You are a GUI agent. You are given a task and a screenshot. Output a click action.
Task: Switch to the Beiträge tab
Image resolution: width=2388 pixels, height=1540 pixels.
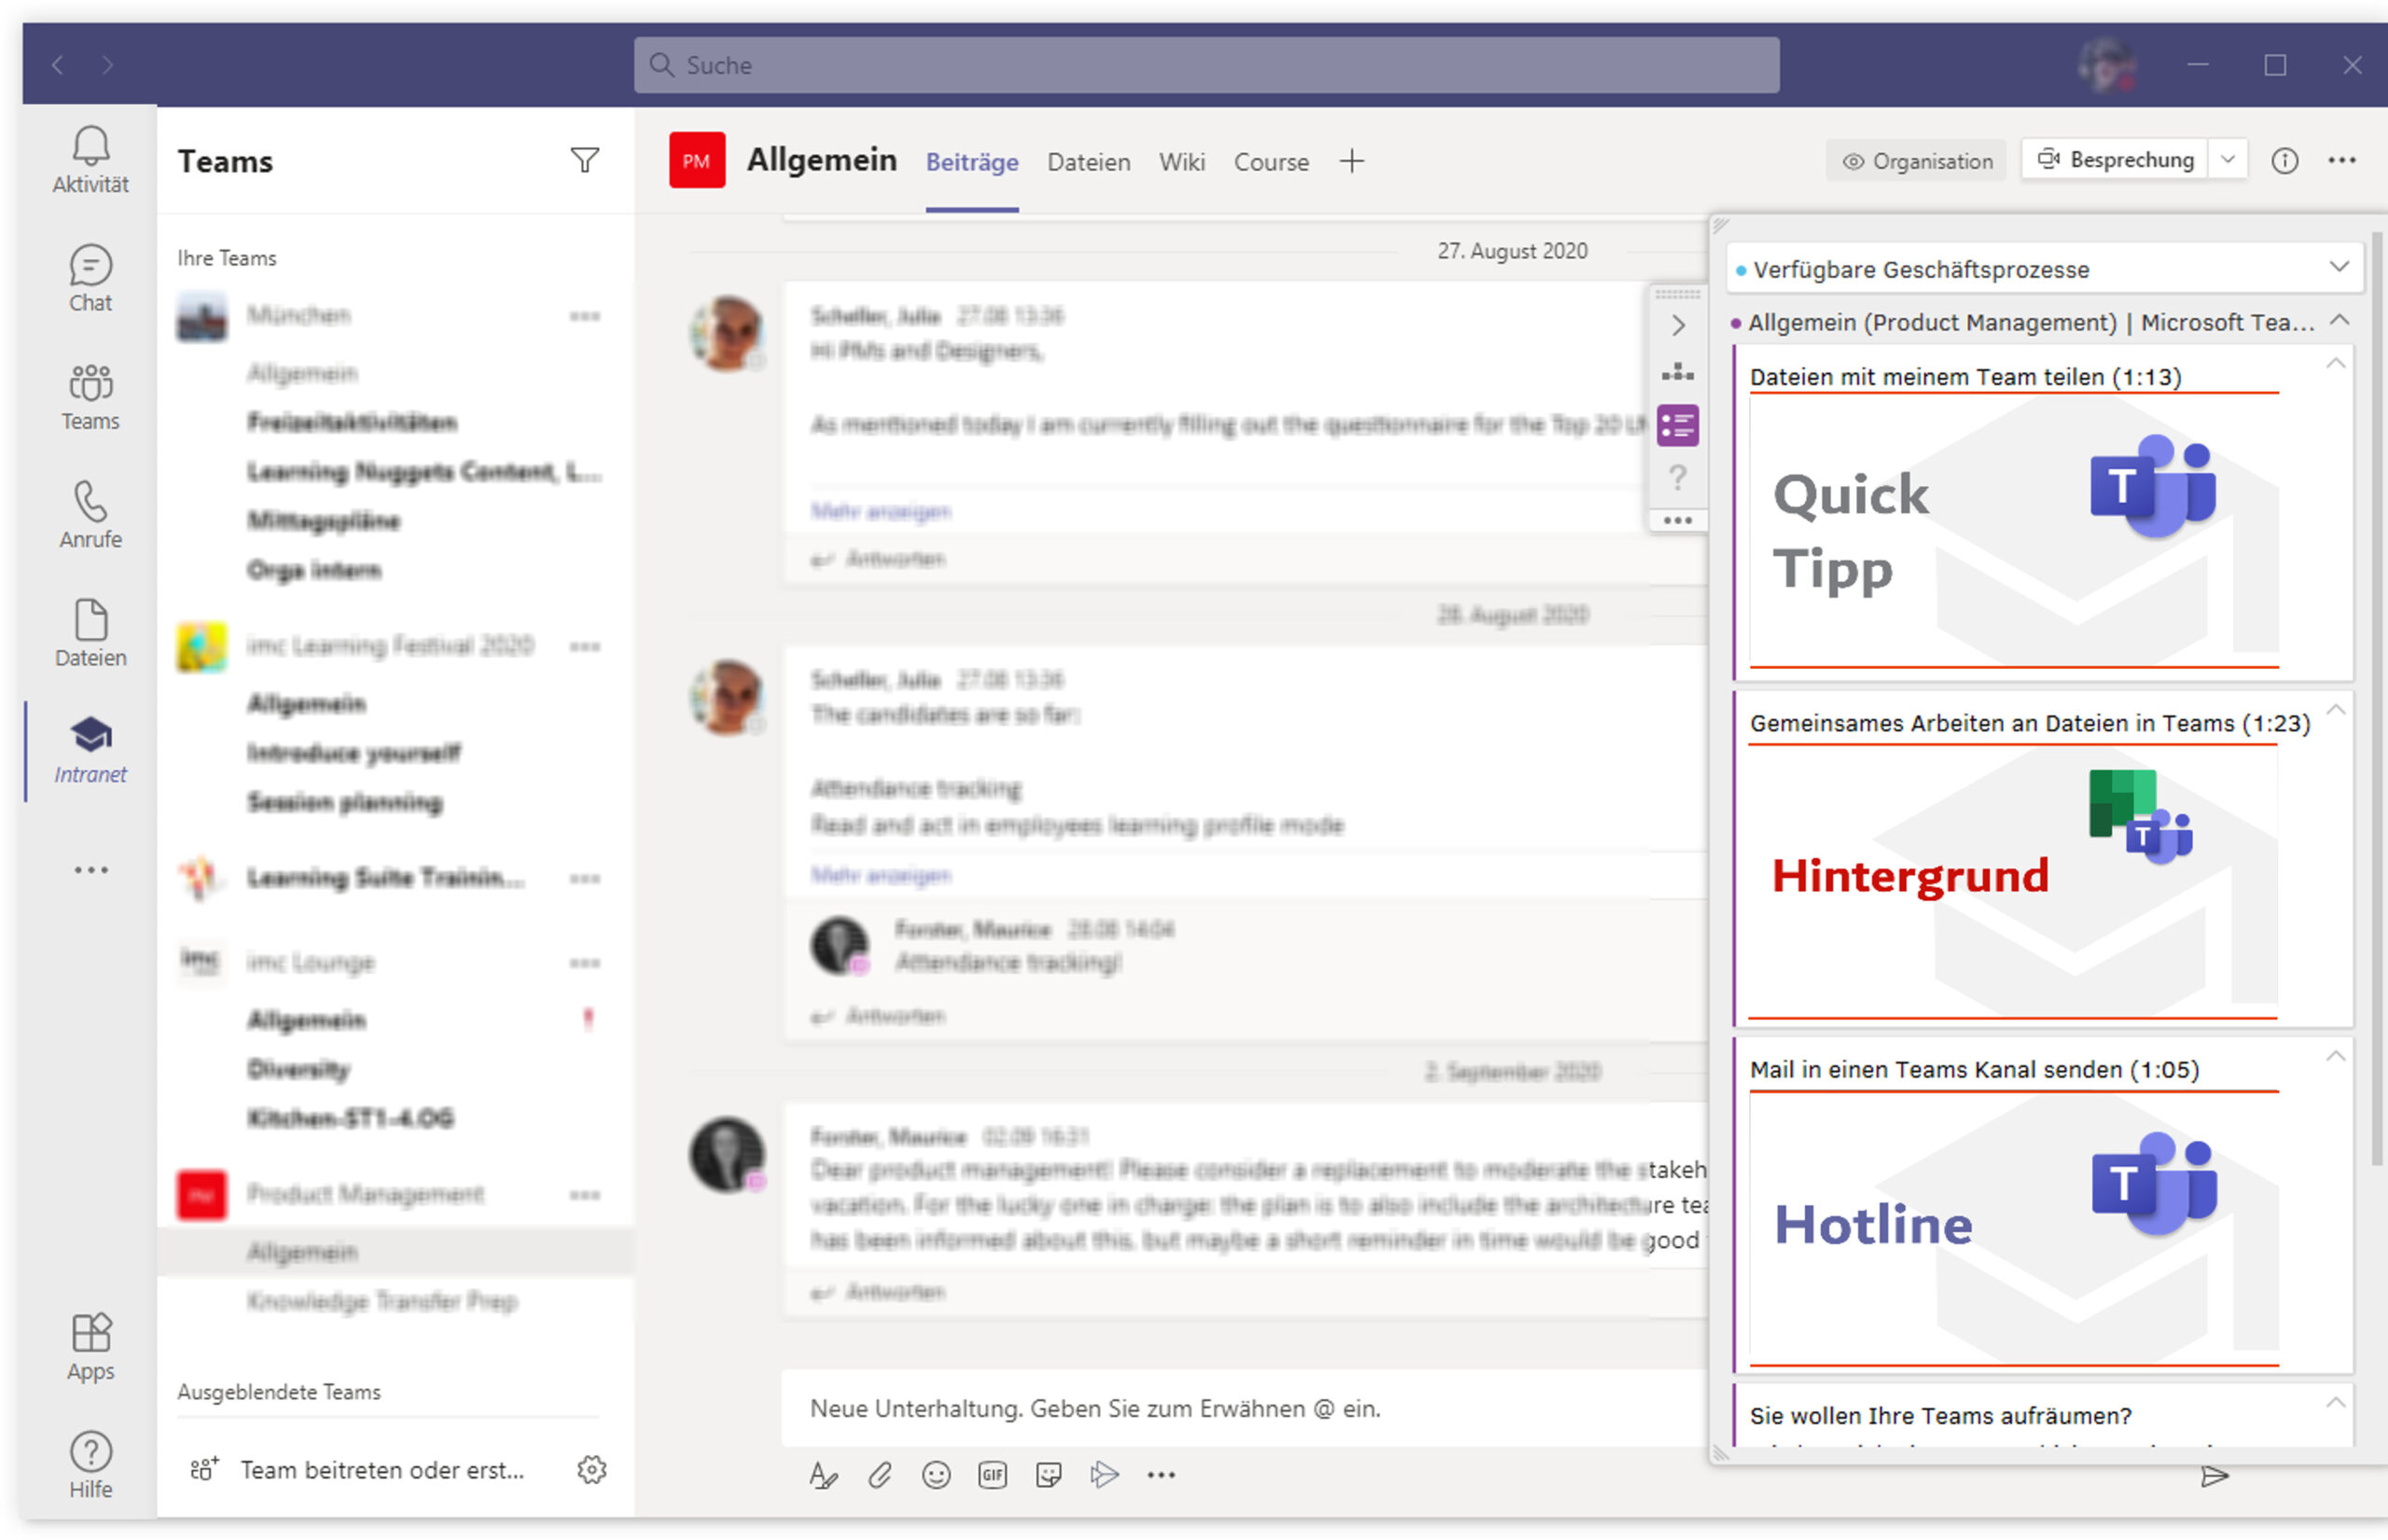(972, 162)
